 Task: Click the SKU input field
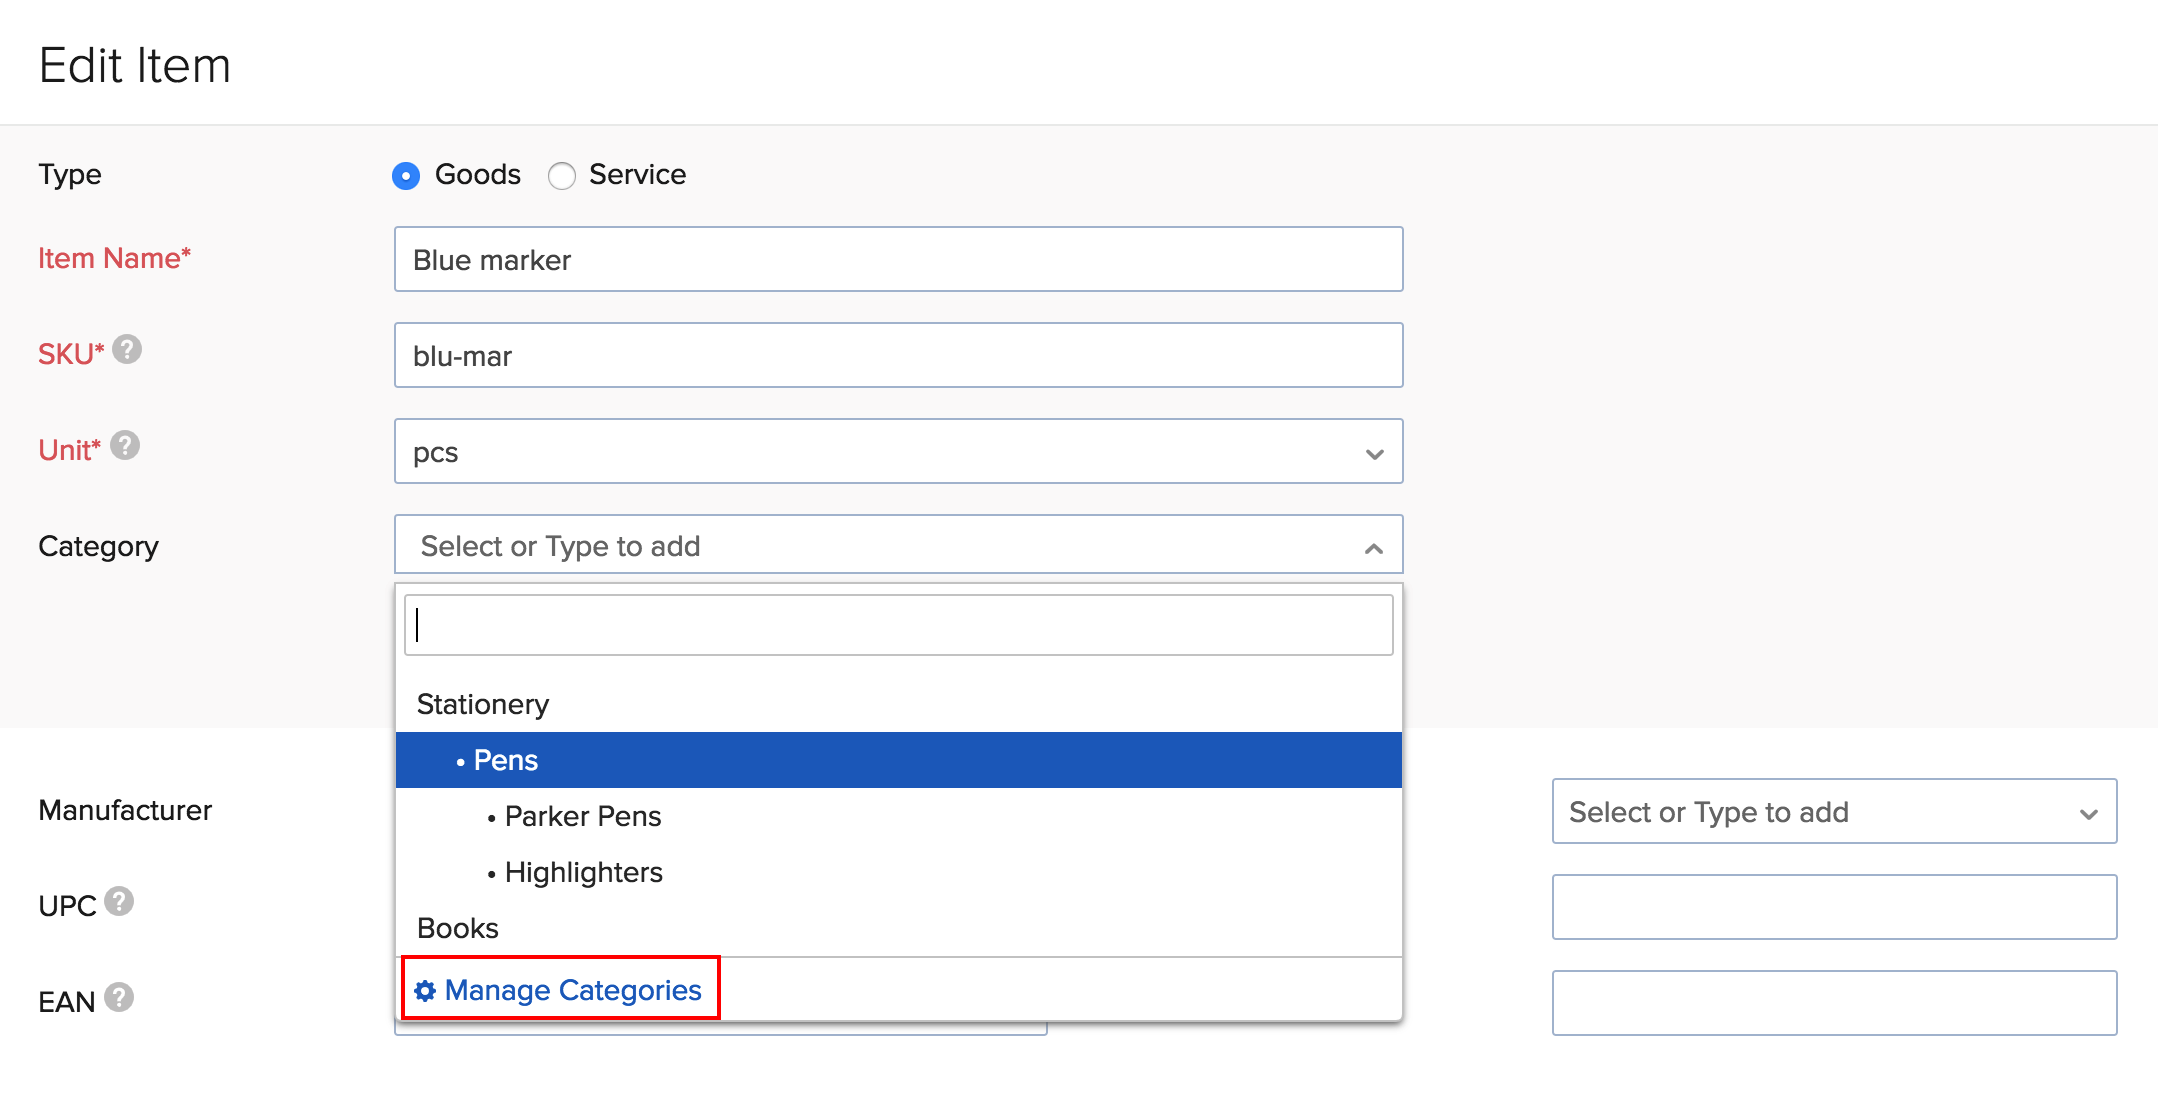click(x=899, y=355)
